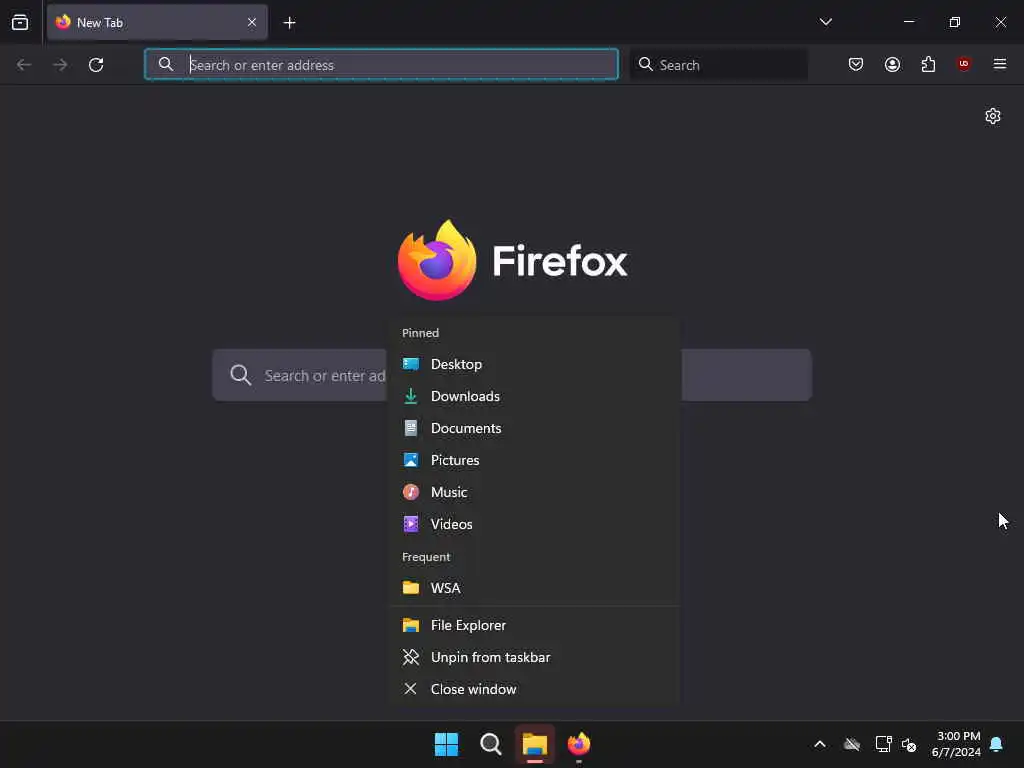Personalize new tab with gear icon

(993, 116)
